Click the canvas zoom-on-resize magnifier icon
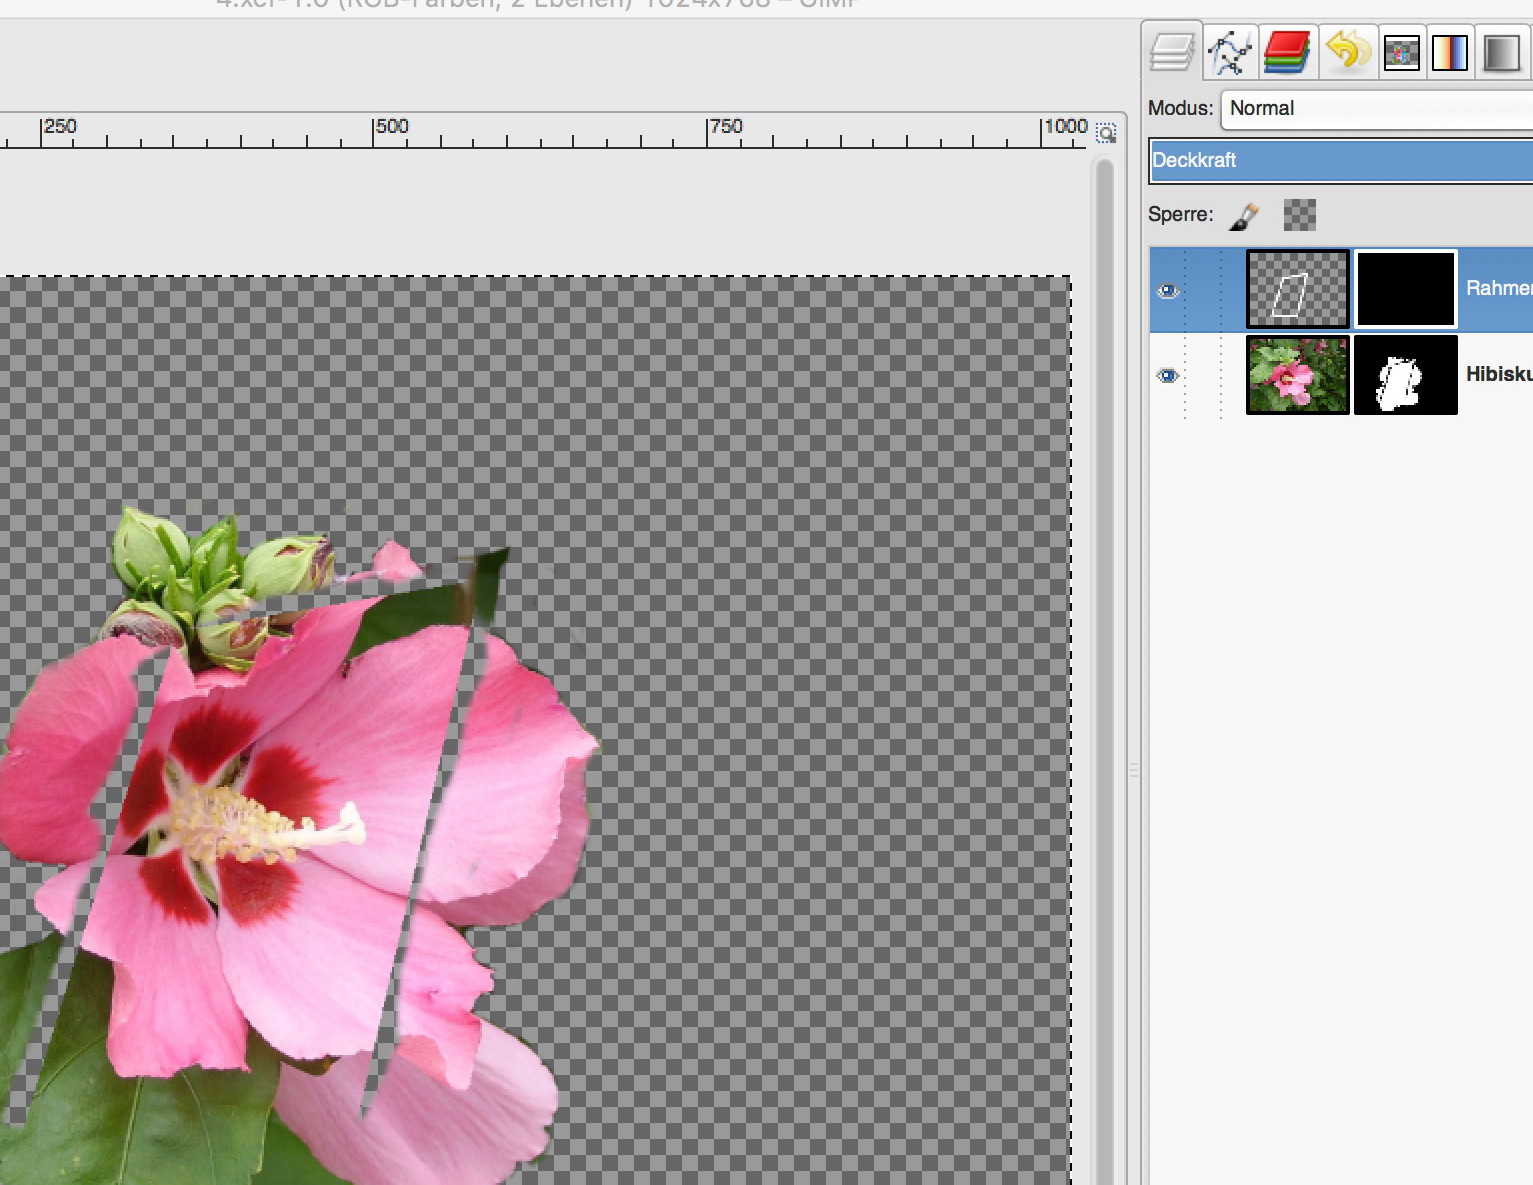The height and width of the screenshot is (1185, 1533). [x=1106, y=133]
